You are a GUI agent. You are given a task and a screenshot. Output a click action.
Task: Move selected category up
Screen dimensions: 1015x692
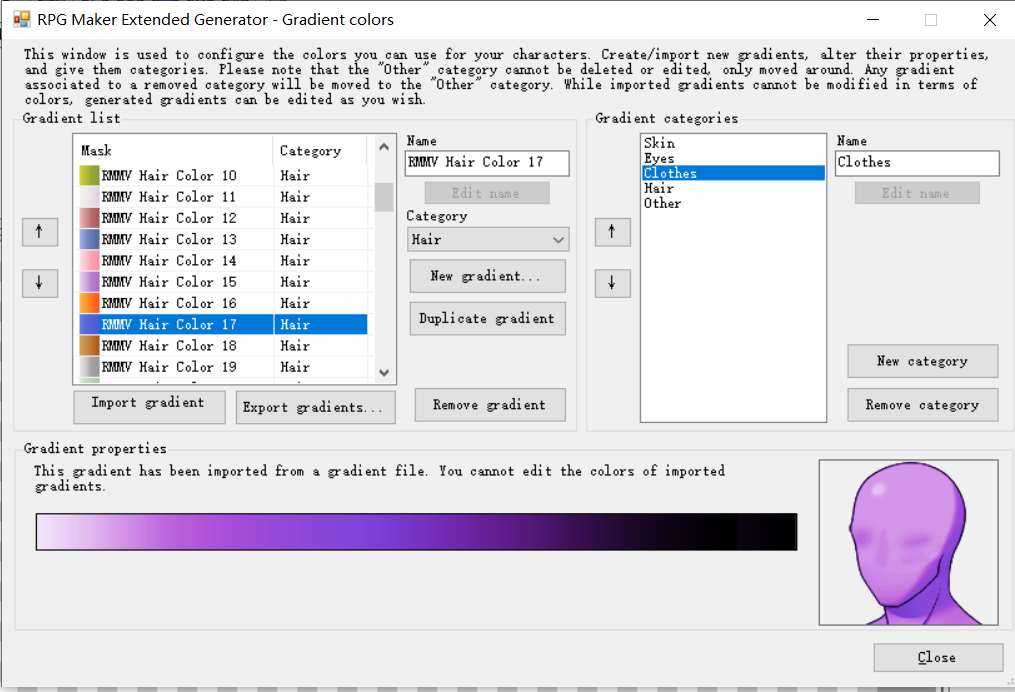coord(612,232)
